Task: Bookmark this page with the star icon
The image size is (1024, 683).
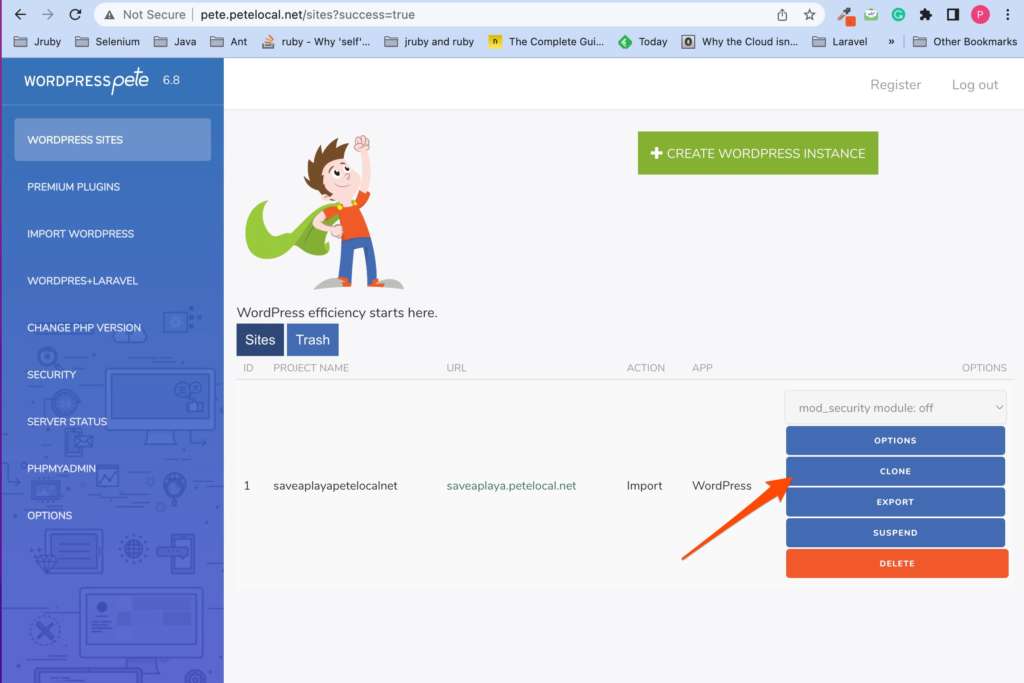Action: point(809,15)
